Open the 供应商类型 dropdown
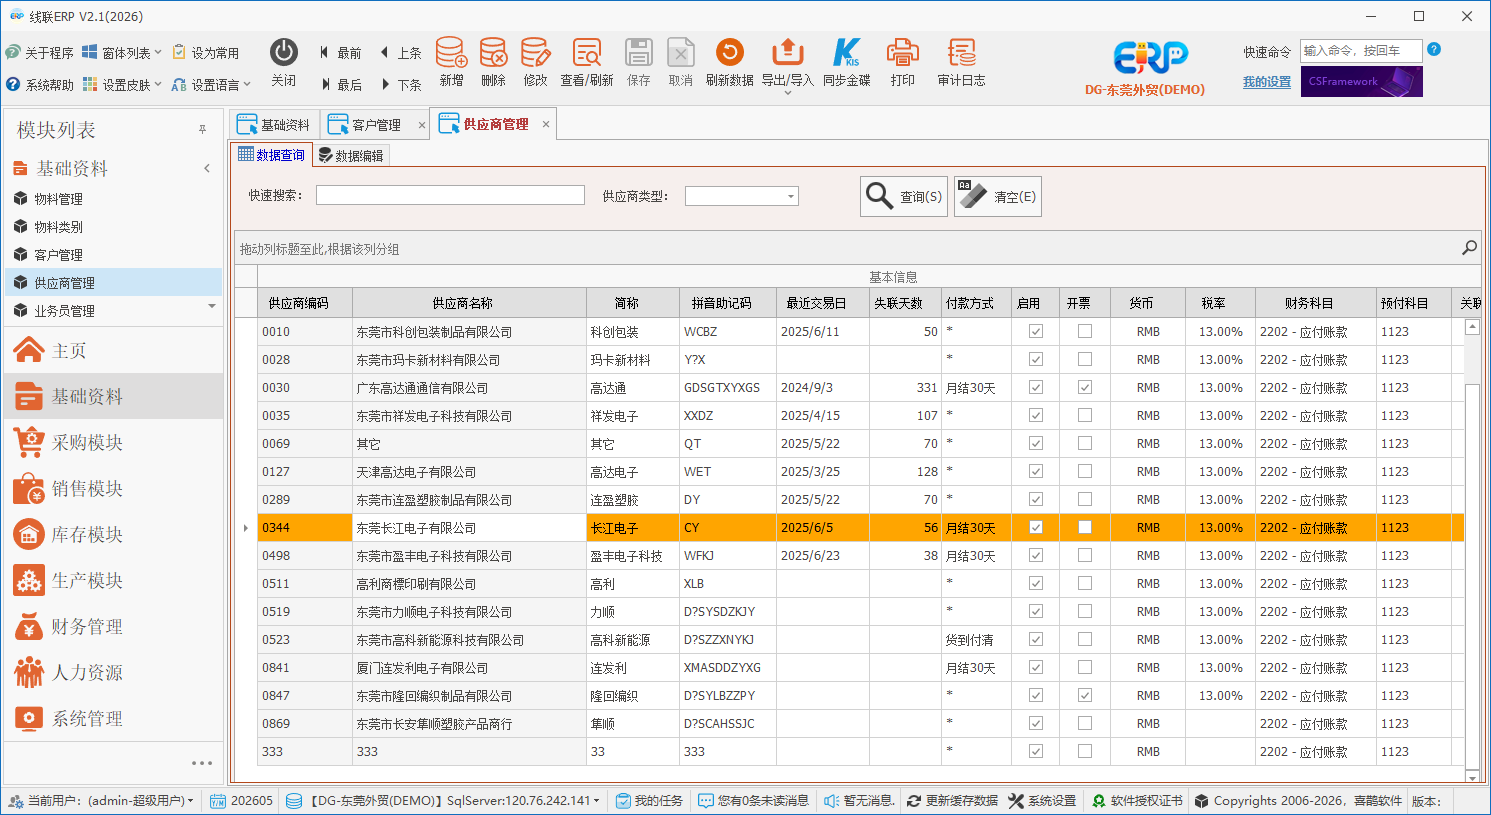Image resolution: width=1491 pixels, height=815 pixels. tap(791, 196)
